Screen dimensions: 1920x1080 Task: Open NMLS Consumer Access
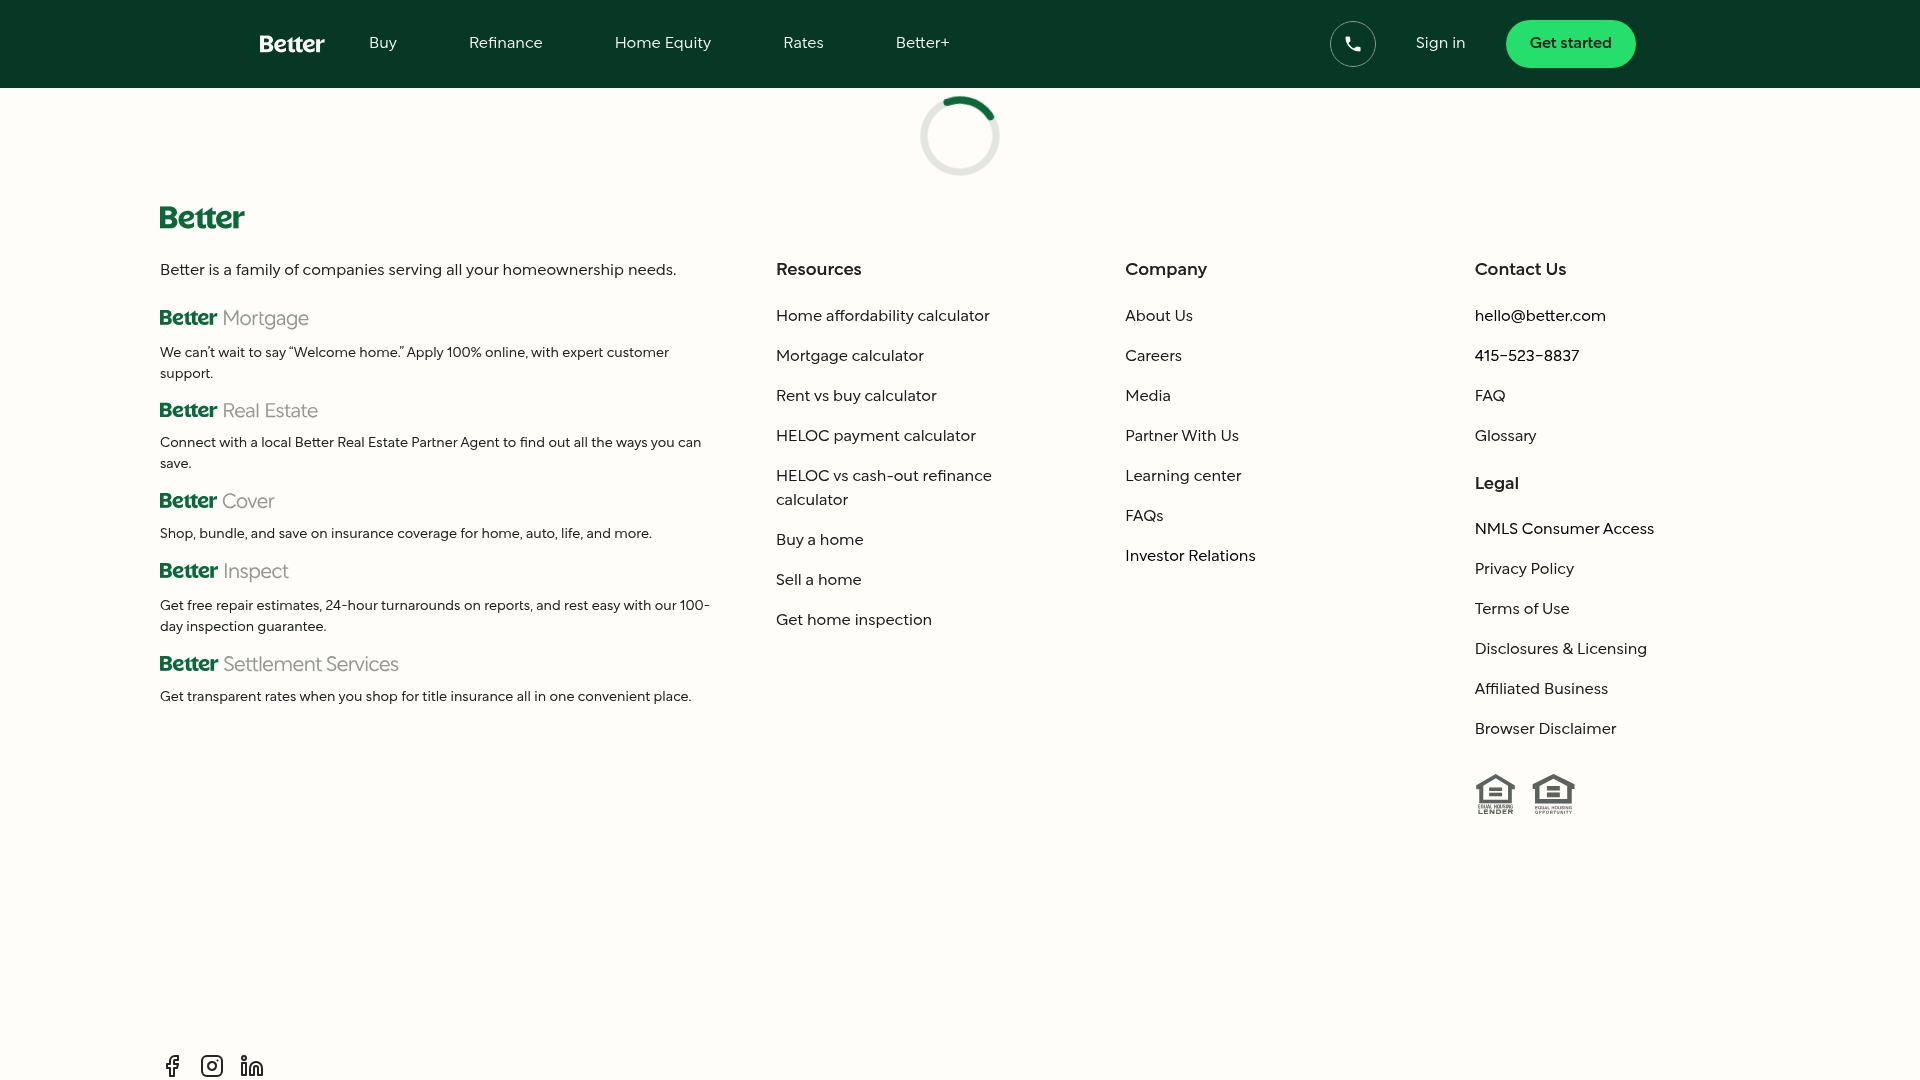[1564, 529]
